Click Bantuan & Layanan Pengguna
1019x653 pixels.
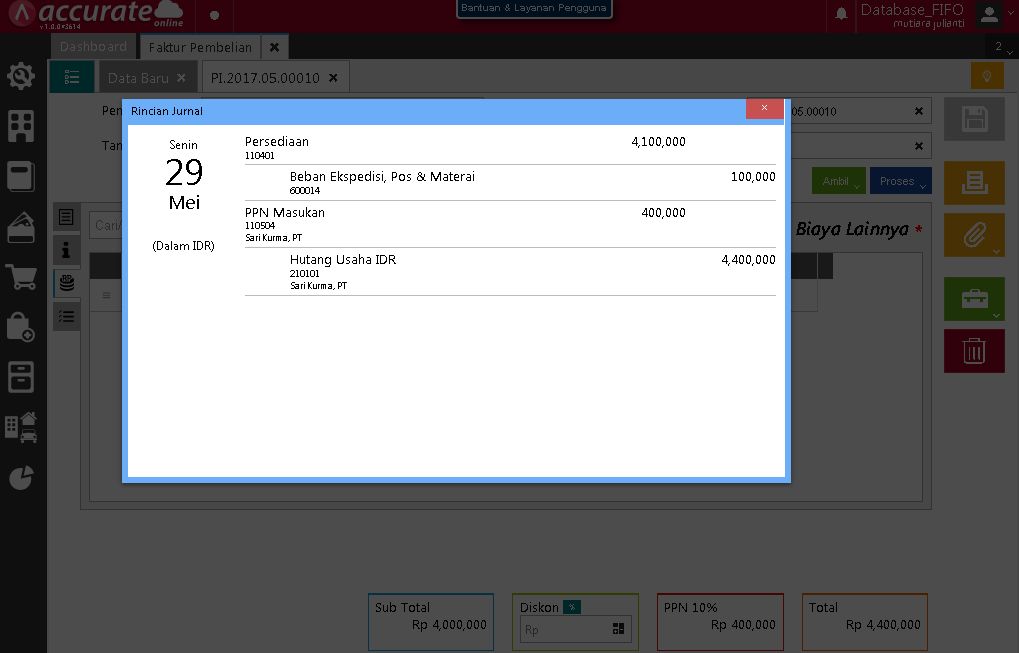534,7
